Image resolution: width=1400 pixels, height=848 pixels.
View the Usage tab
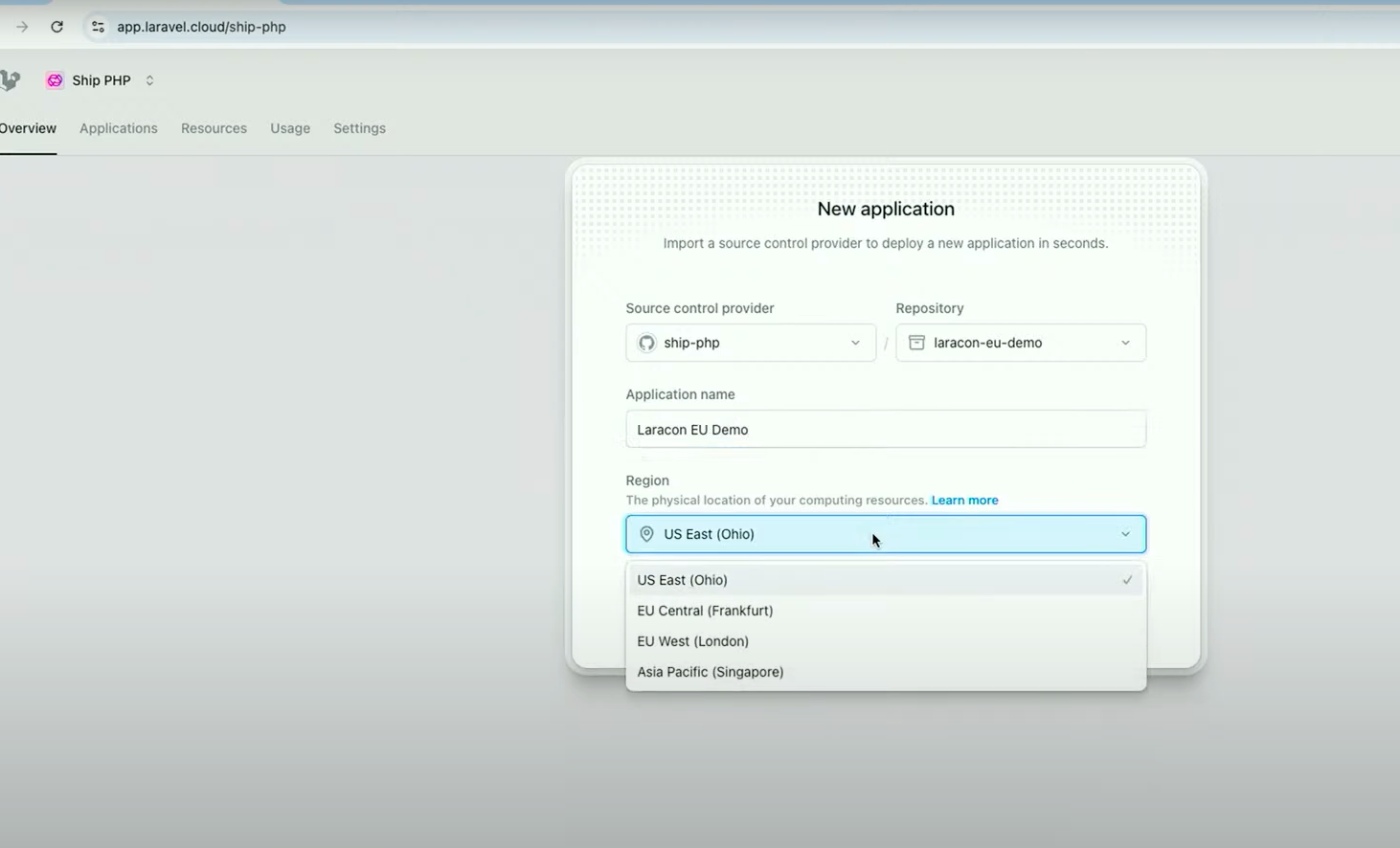(290, 128)
